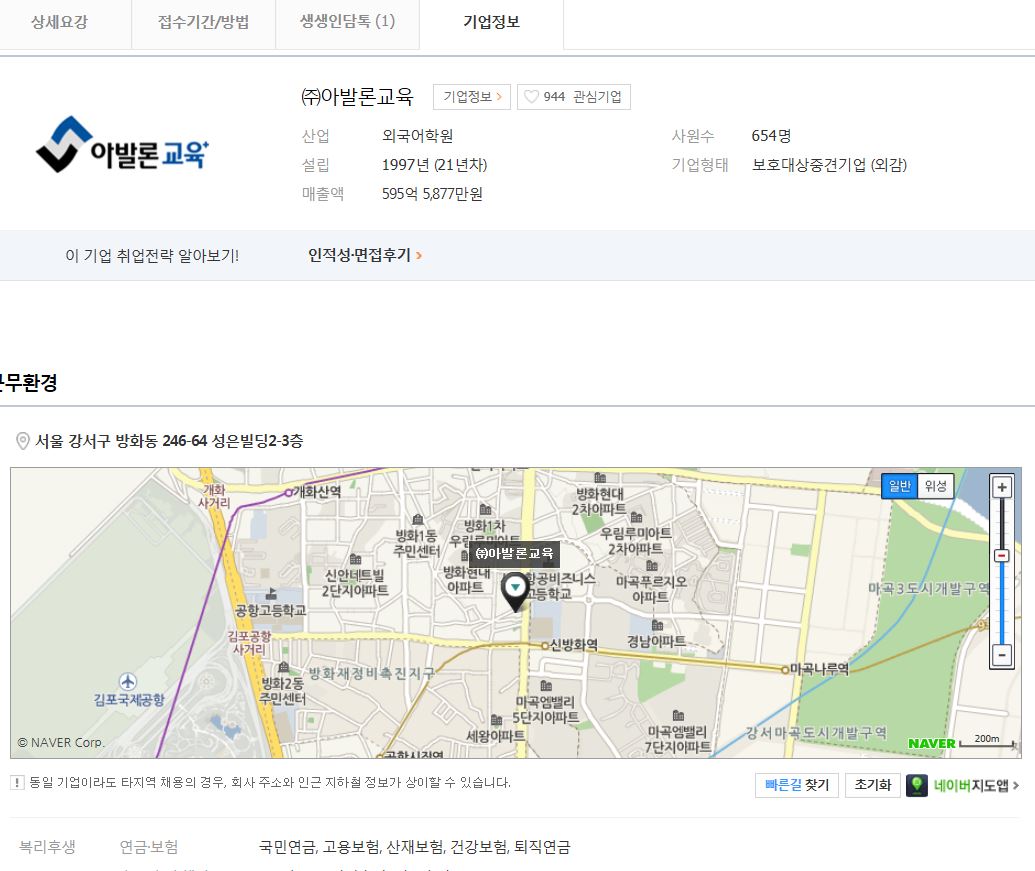Screen dimensions: 1035x871
Task: Click the ㈜아발론교육 map label
Action: (x=514, y=553)
